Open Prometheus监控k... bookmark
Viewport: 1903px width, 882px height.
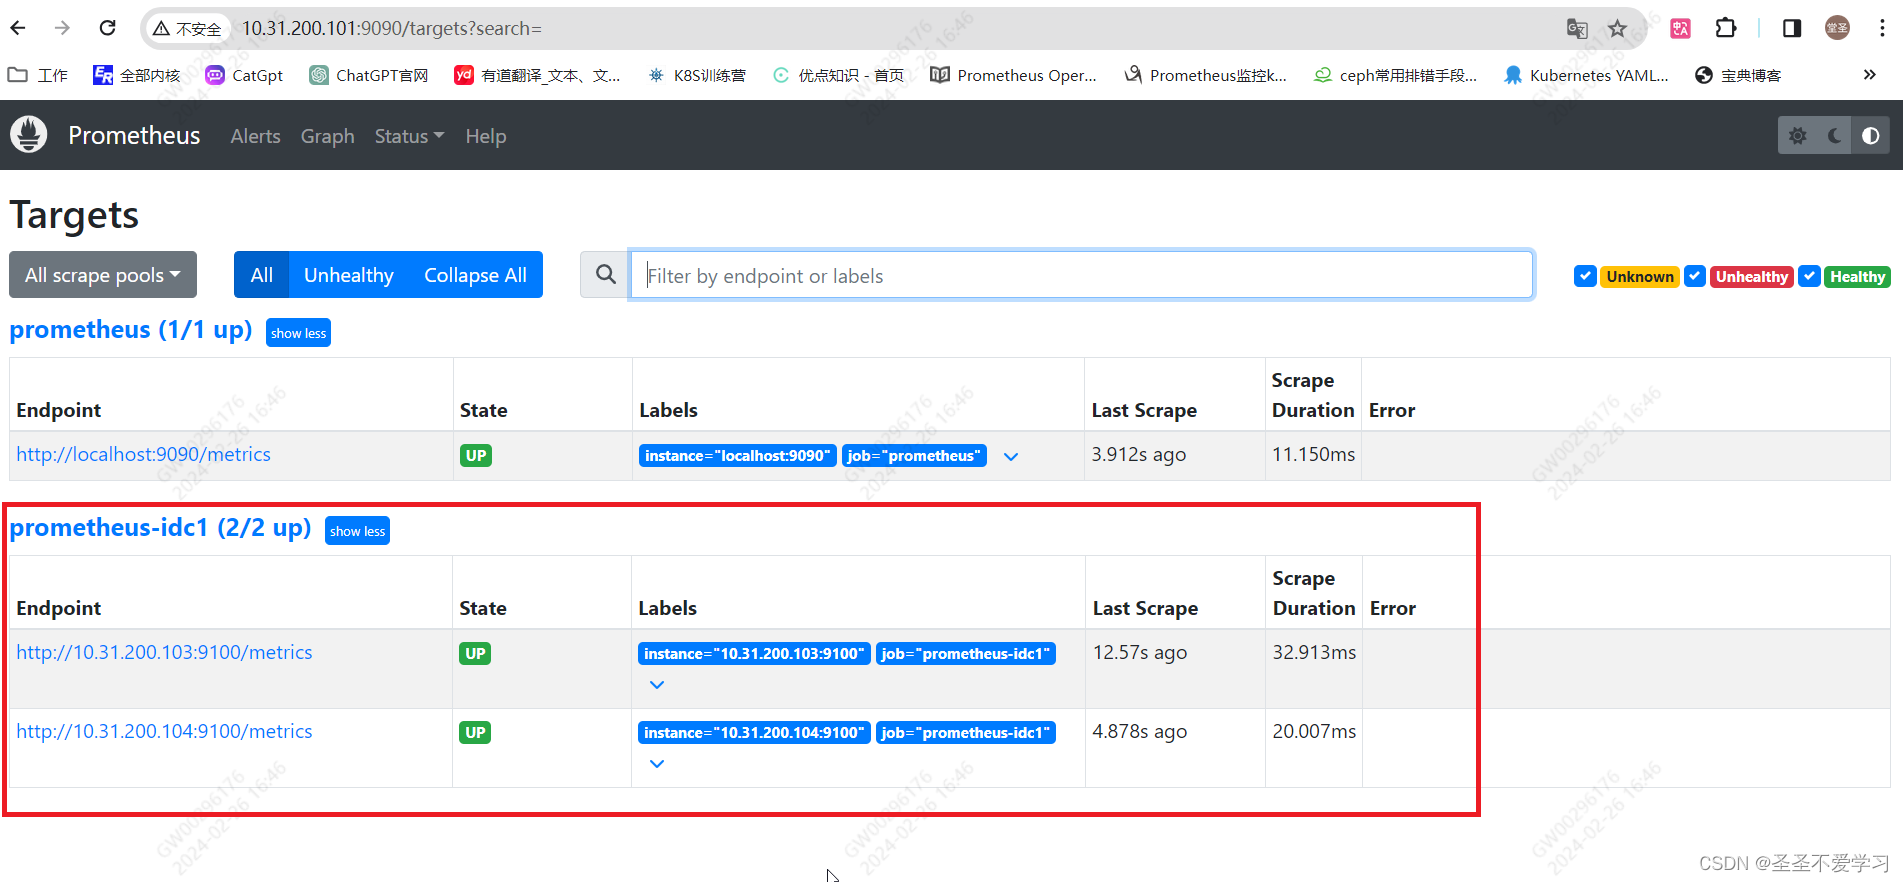(x=1205, y=75)
